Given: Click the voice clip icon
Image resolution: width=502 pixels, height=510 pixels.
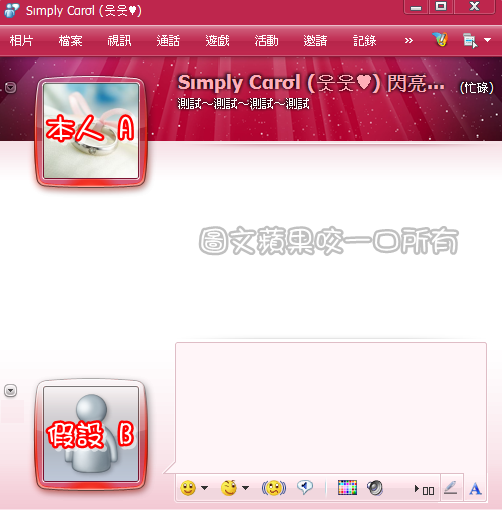Looking at the screenshot, I should 305,487.
